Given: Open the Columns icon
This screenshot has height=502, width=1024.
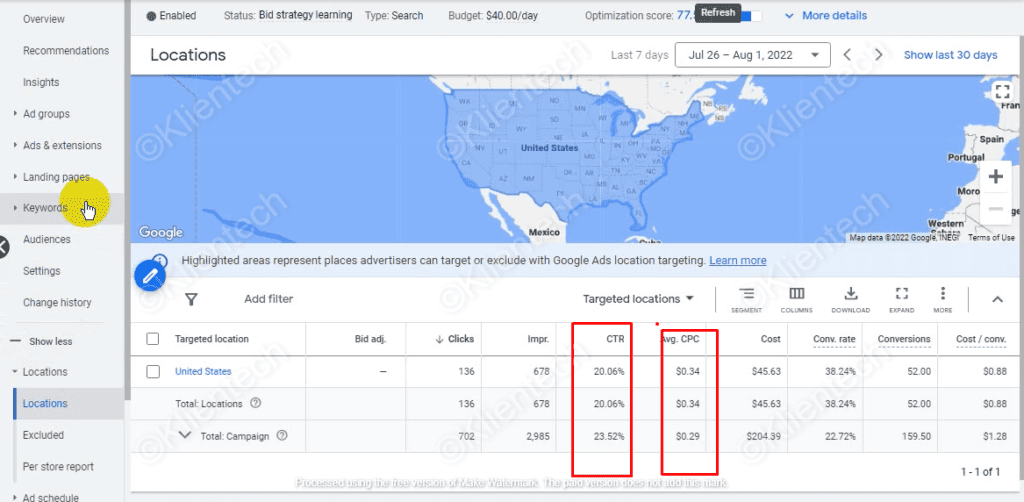Looking at the screenshot, I should click(797, 298).
